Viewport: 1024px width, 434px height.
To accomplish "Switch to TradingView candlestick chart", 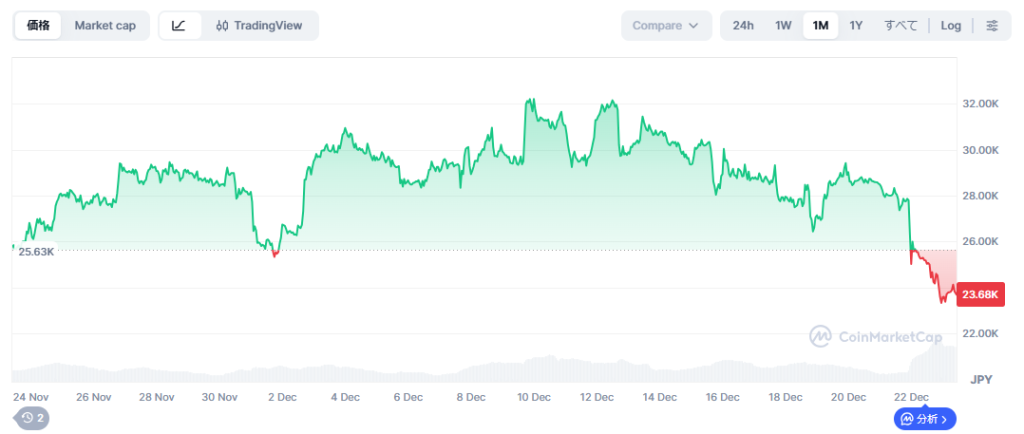I will [260, 26].
